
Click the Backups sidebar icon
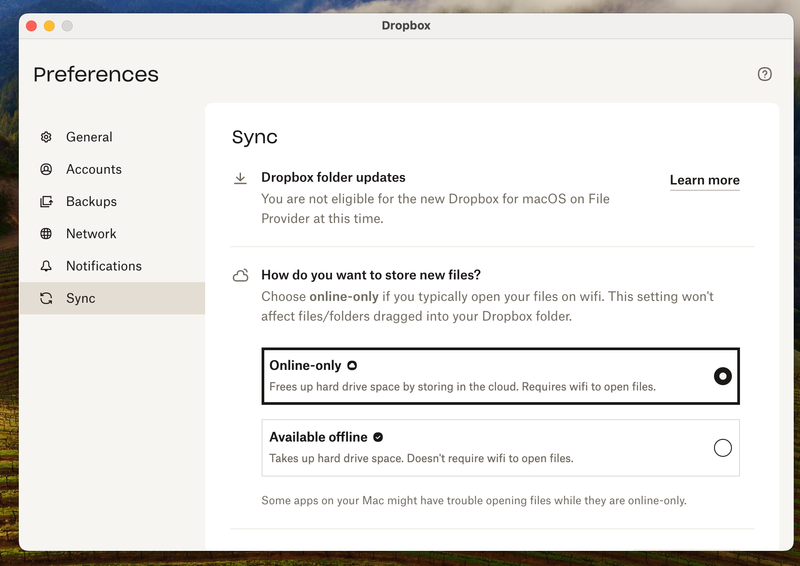pos(46,202)
